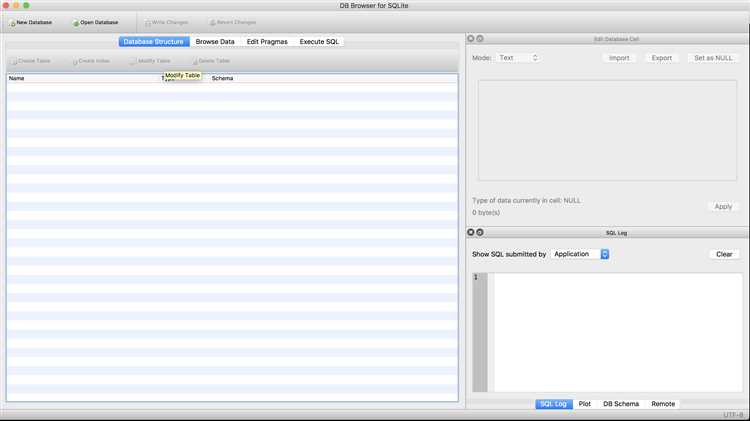Close the SQL Log panel

[471, 232]
